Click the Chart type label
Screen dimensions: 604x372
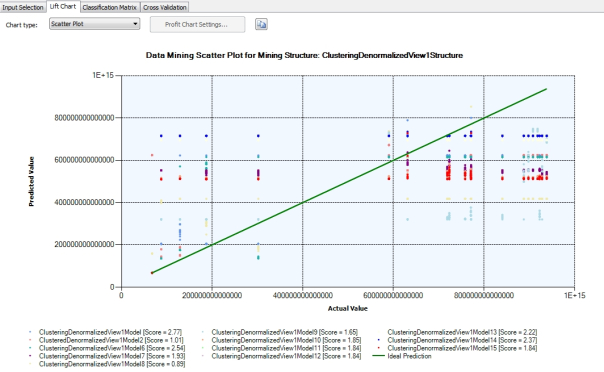(x=22, y=25)
